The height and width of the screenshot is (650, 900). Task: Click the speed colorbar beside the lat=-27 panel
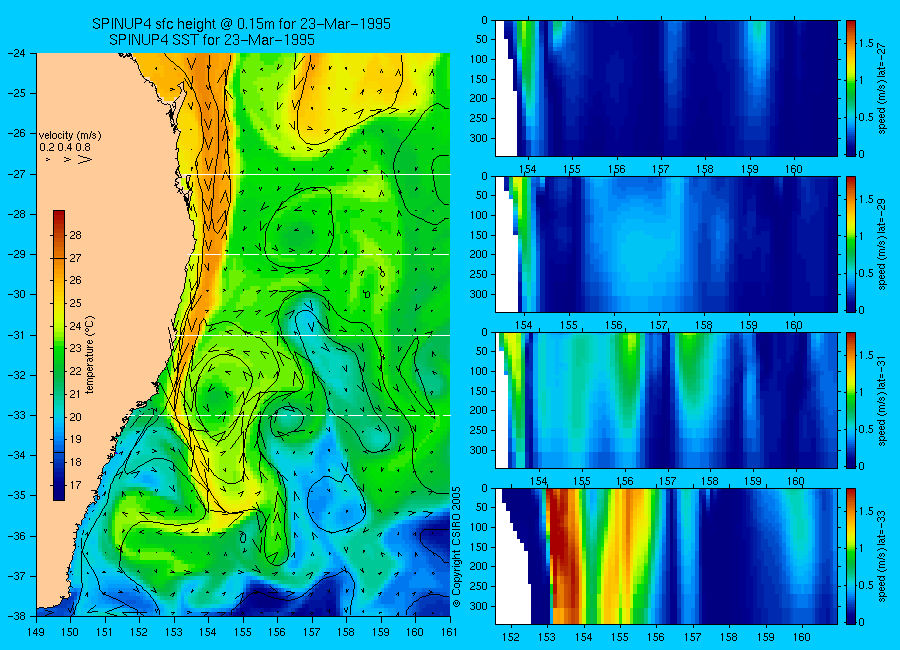[851, 88]
